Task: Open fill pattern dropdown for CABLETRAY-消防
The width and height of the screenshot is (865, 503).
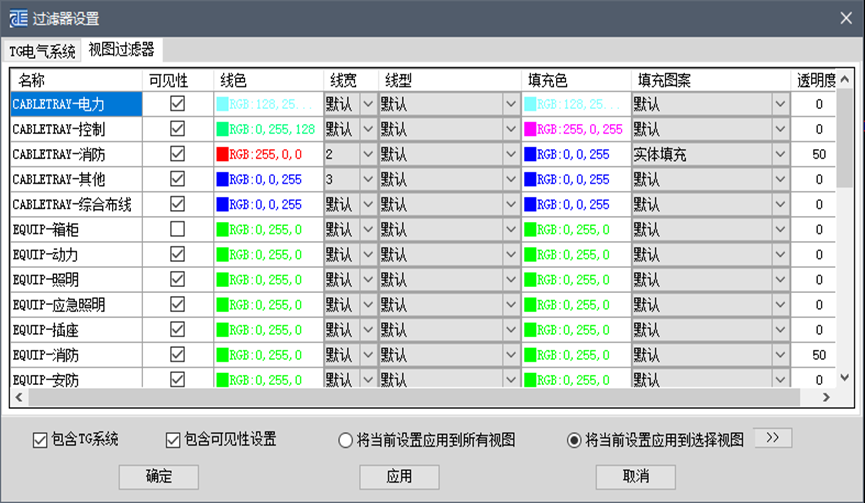Action: [x=780, y=154]
